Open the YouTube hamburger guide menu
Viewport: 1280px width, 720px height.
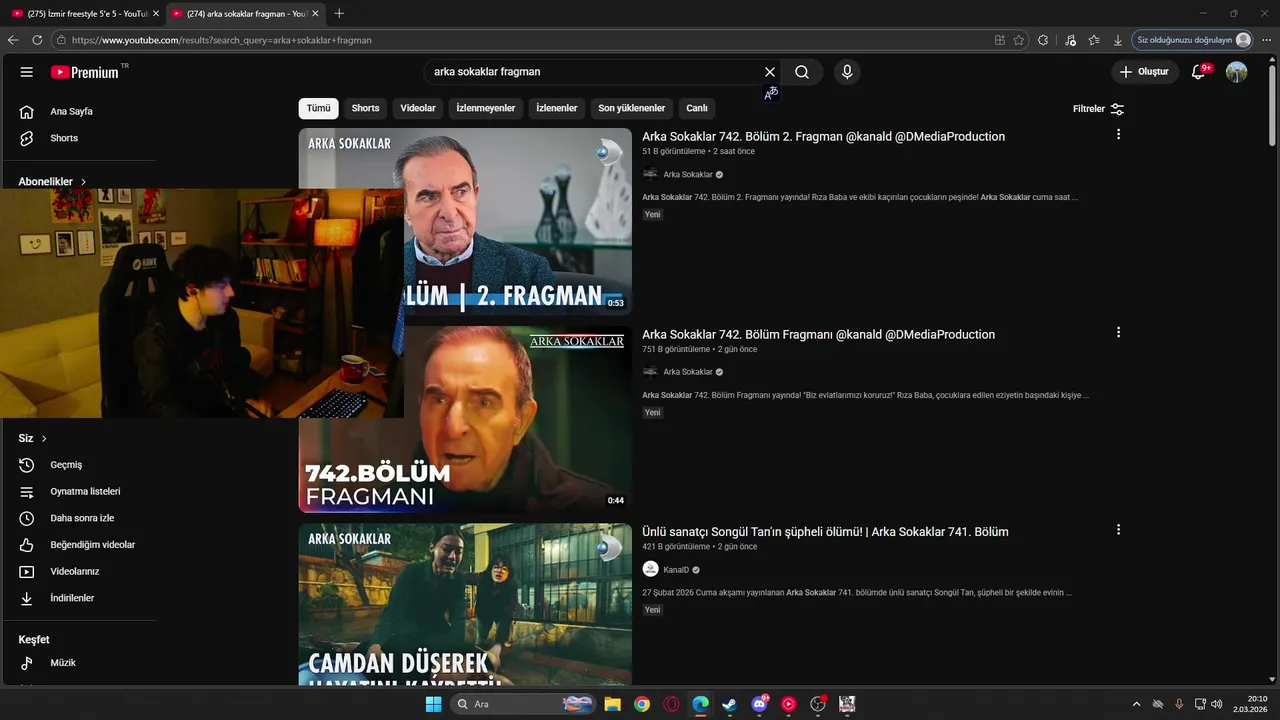pyautogui.click(x=27, y=72)
